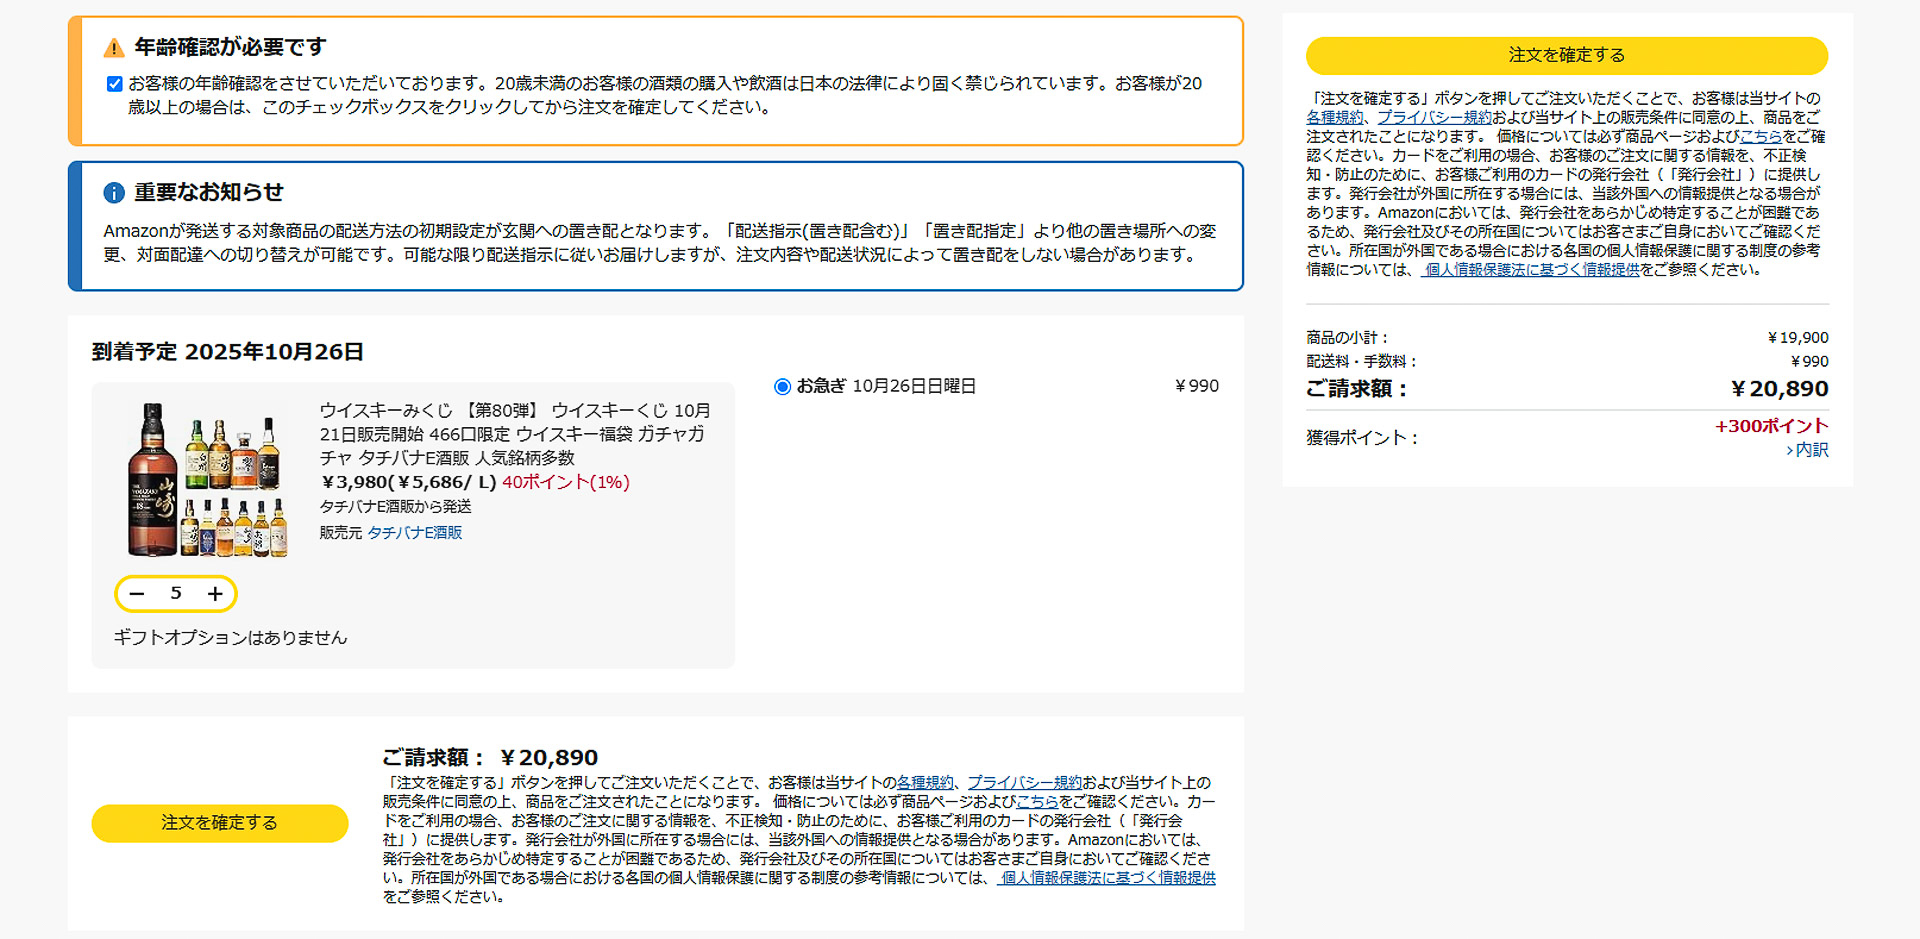
Task: Increase item quantity with the plus button
Action: pyautogui.click(x=214, y=593)
